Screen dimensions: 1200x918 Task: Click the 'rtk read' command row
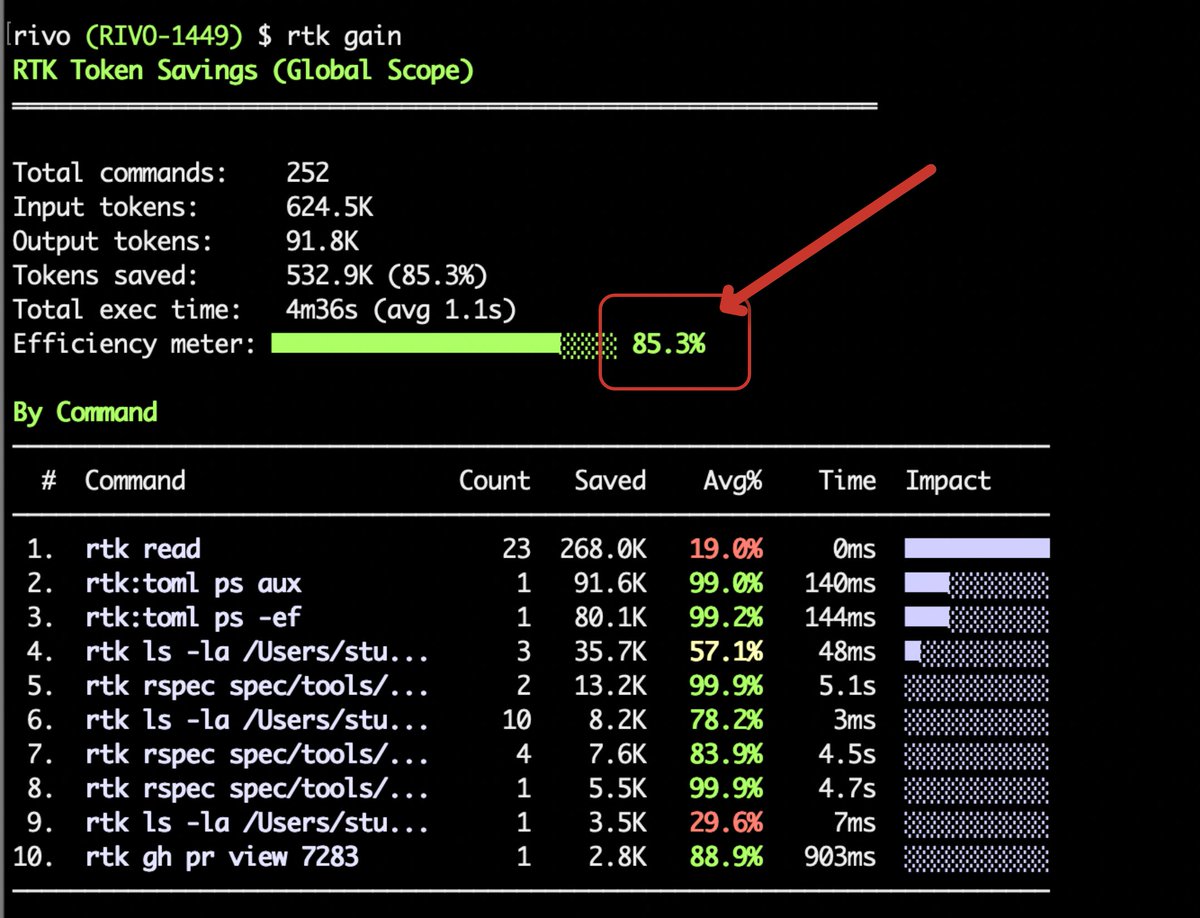(531, 548)
